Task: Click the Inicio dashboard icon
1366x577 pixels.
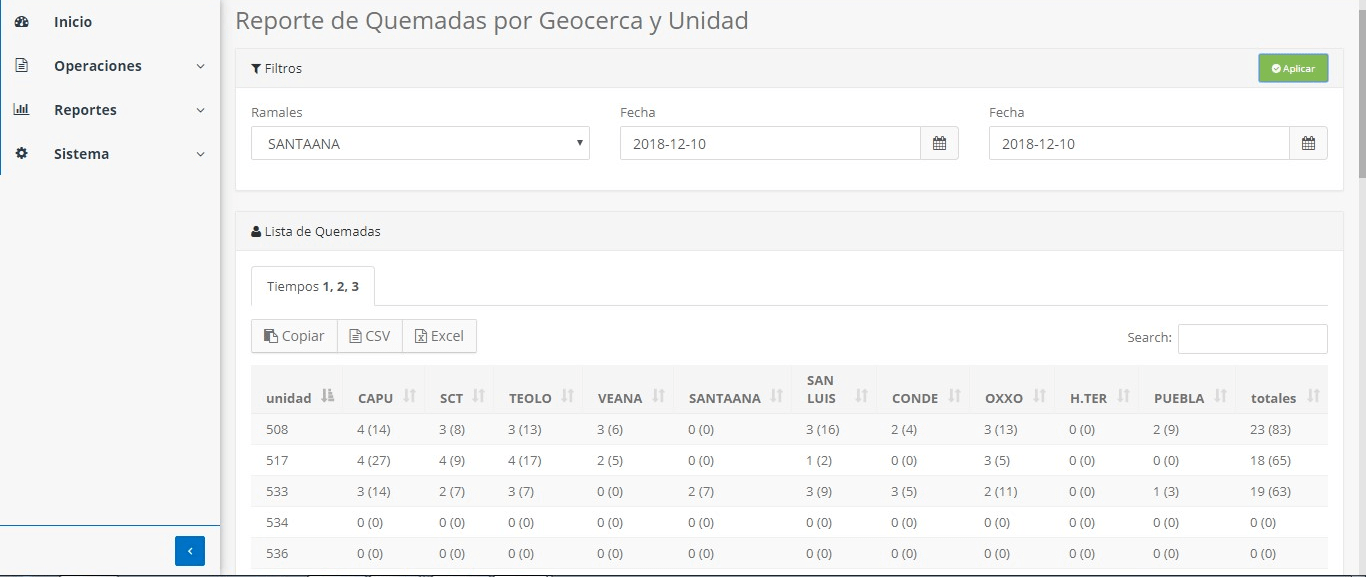Action: (21, 22)
